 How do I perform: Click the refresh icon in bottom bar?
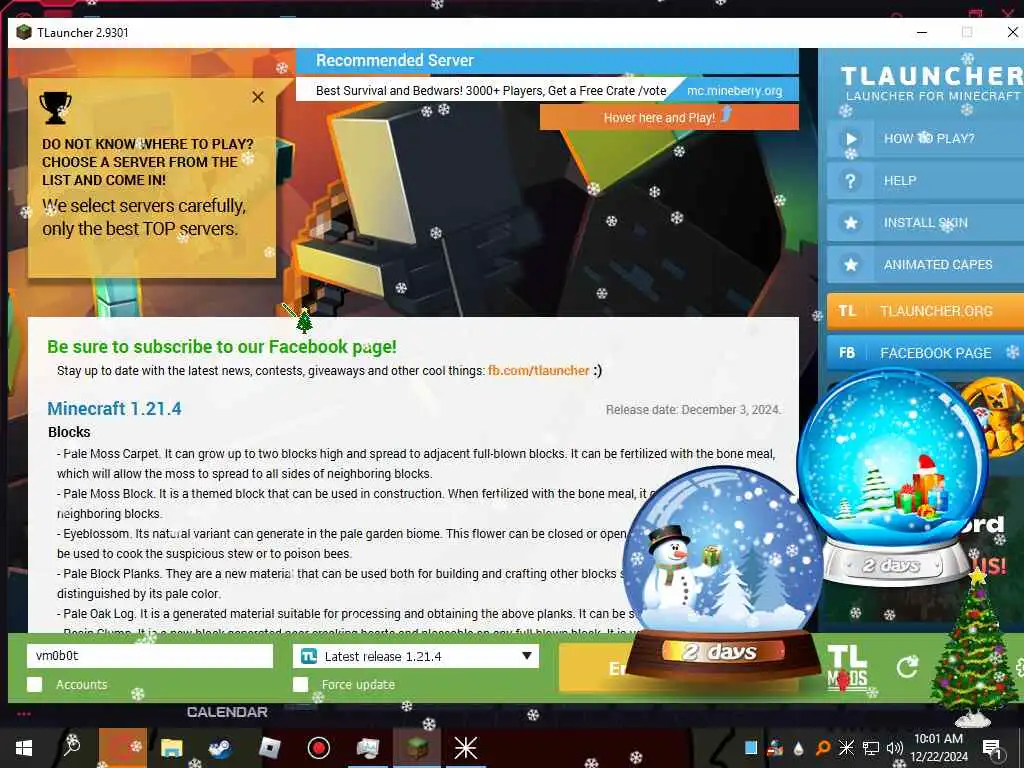tap(907, 667)
